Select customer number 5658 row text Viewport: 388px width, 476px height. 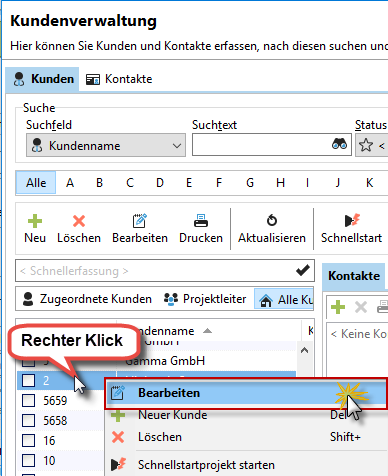pyautogui.click(x=55, y=420)
